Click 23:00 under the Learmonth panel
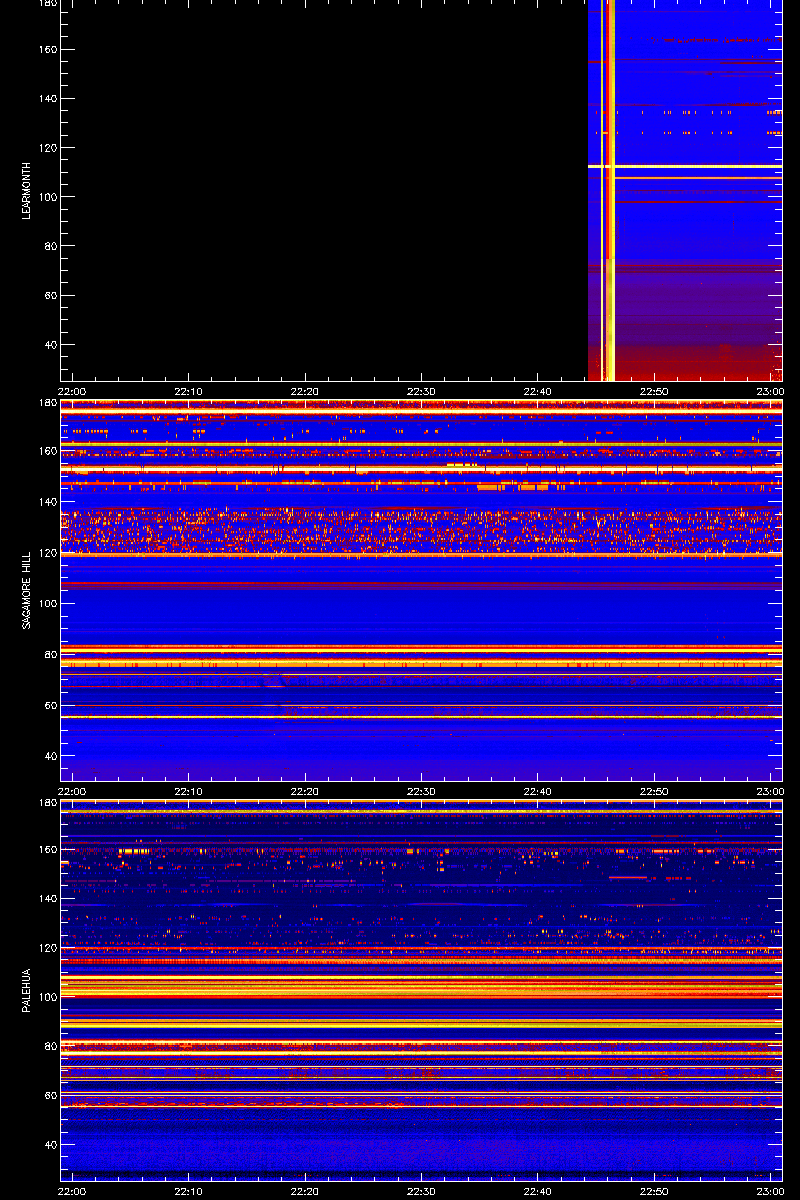Viewport: 800px width, 1200px height. tap(770, 391)
